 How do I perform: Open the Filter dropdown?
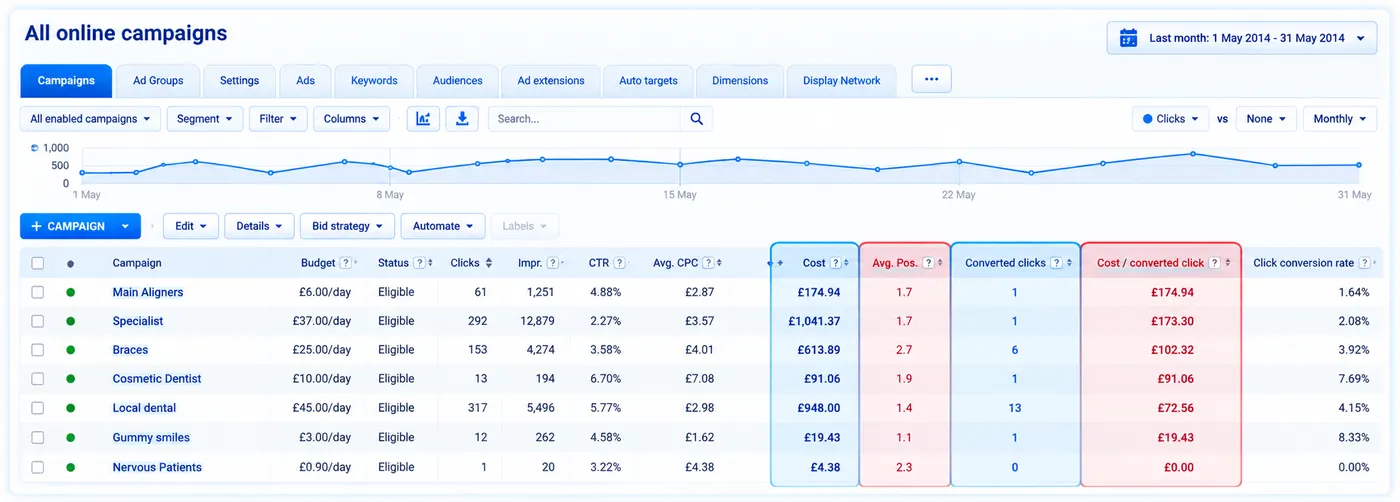point(278,119)
